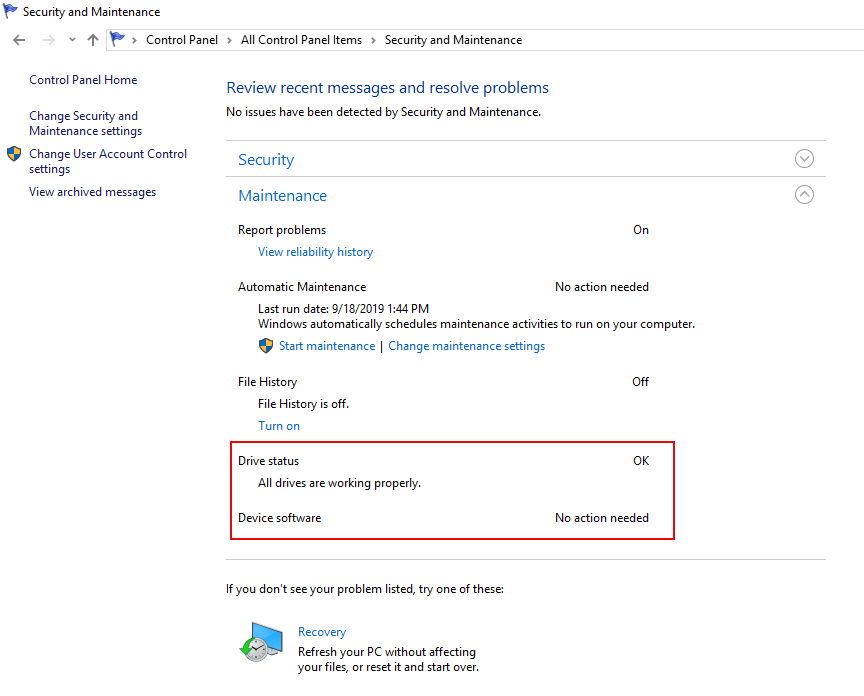Click 'All drives are working properly.' text
The height and width of the screenshot is (696, 864).
pos(339,483)
